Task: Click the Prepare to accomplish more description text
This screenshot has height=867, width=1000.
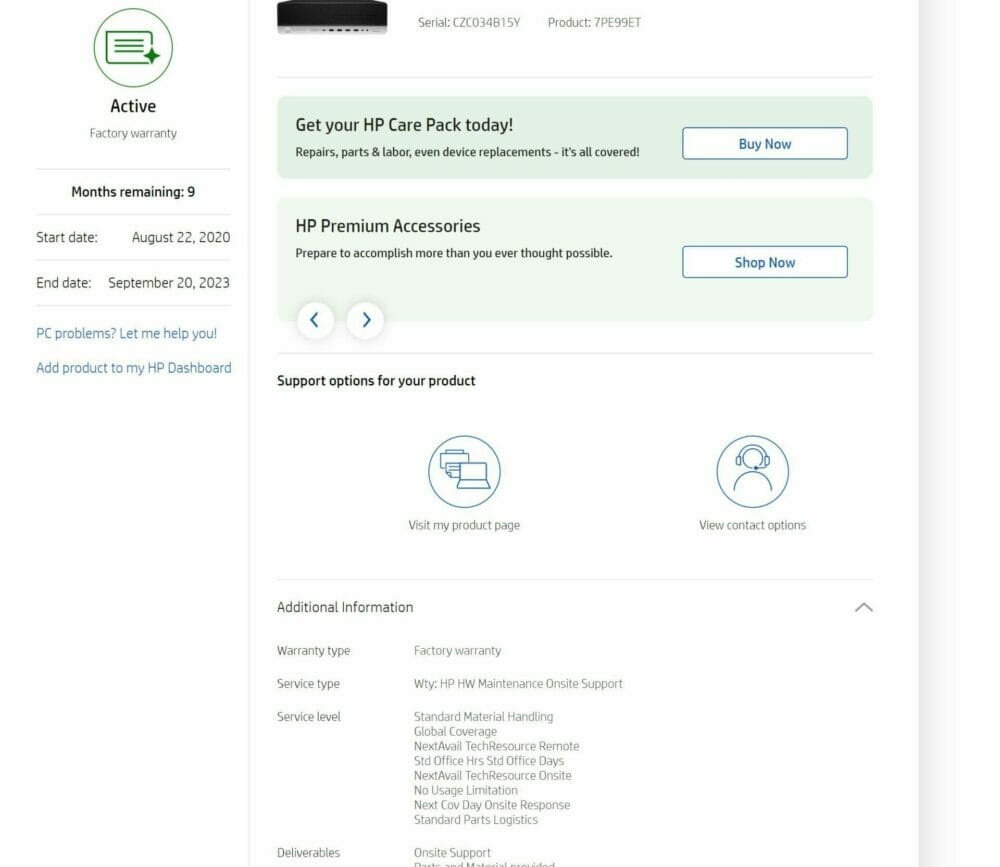Action: (453, 253)
